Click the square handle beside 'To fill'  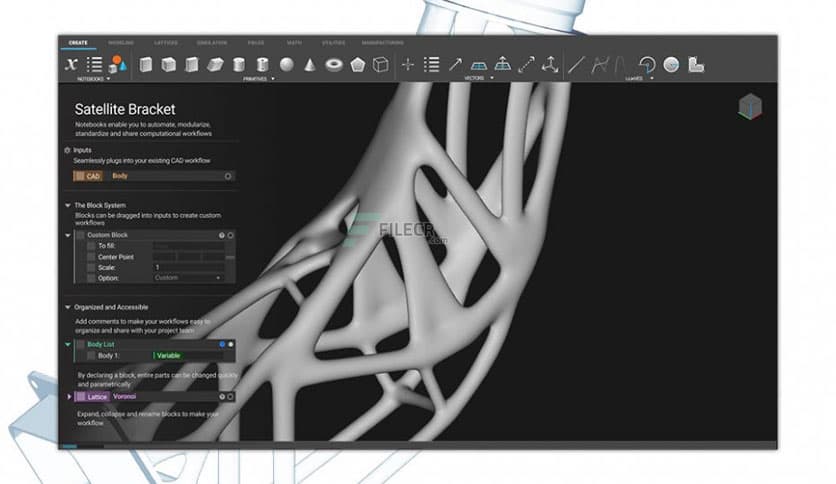(91, 246)
